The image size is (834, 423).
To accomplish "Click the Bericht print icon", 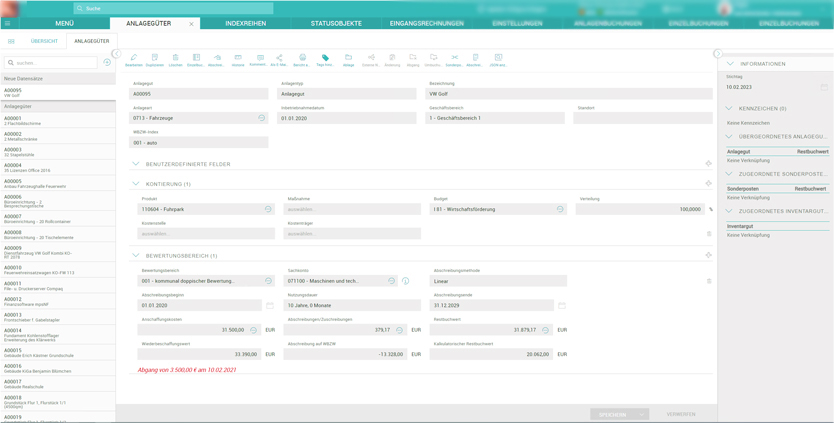I will point(302,59).
